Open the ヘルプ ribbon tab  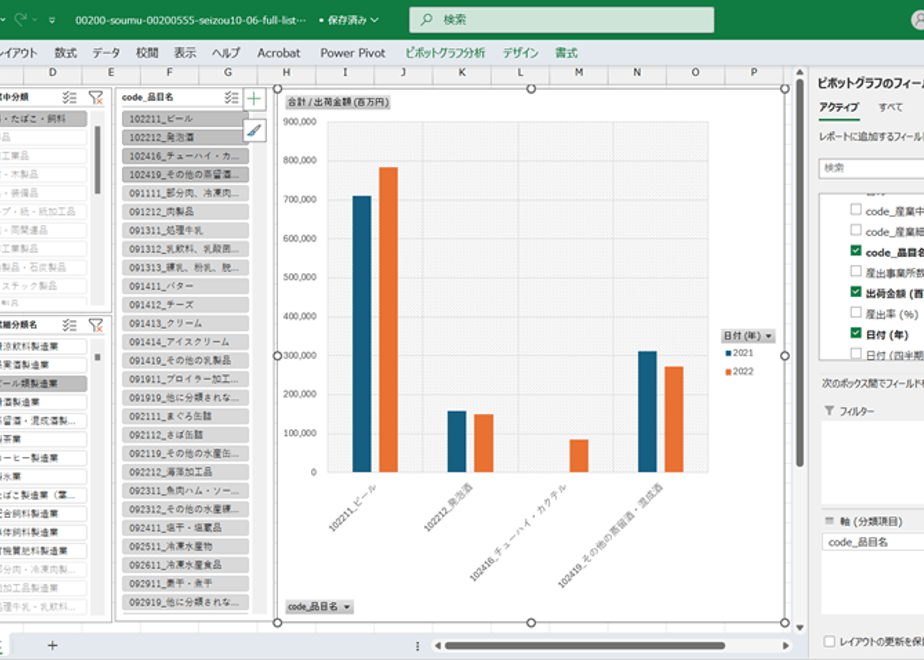click(226, 53)
